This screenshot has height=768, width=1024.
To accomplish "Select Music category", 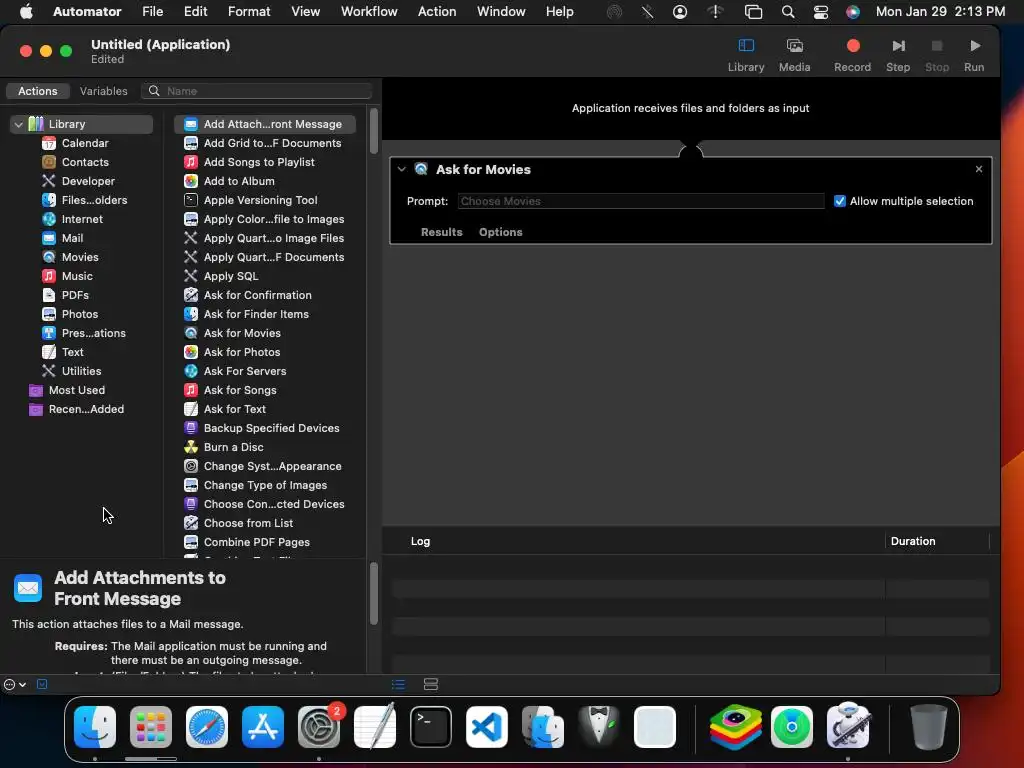I will [x=77, y=276].
